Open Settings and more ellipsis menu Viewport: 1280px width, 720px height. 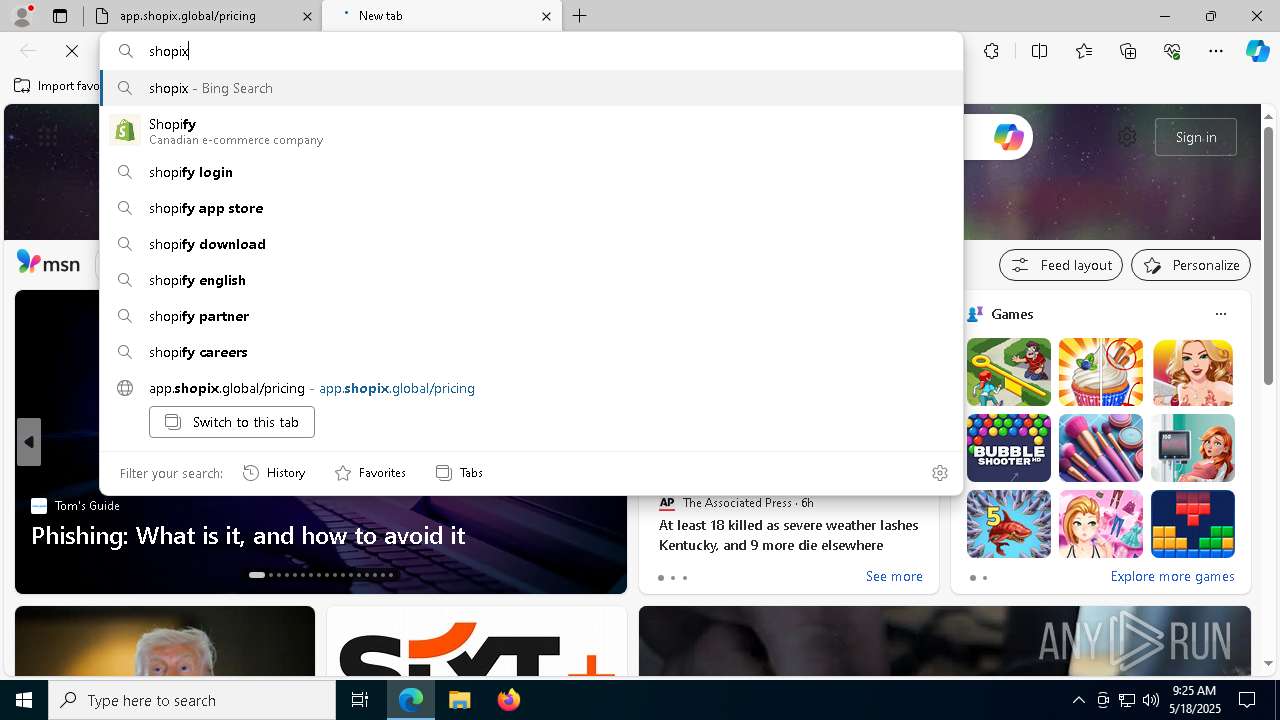1216,51
